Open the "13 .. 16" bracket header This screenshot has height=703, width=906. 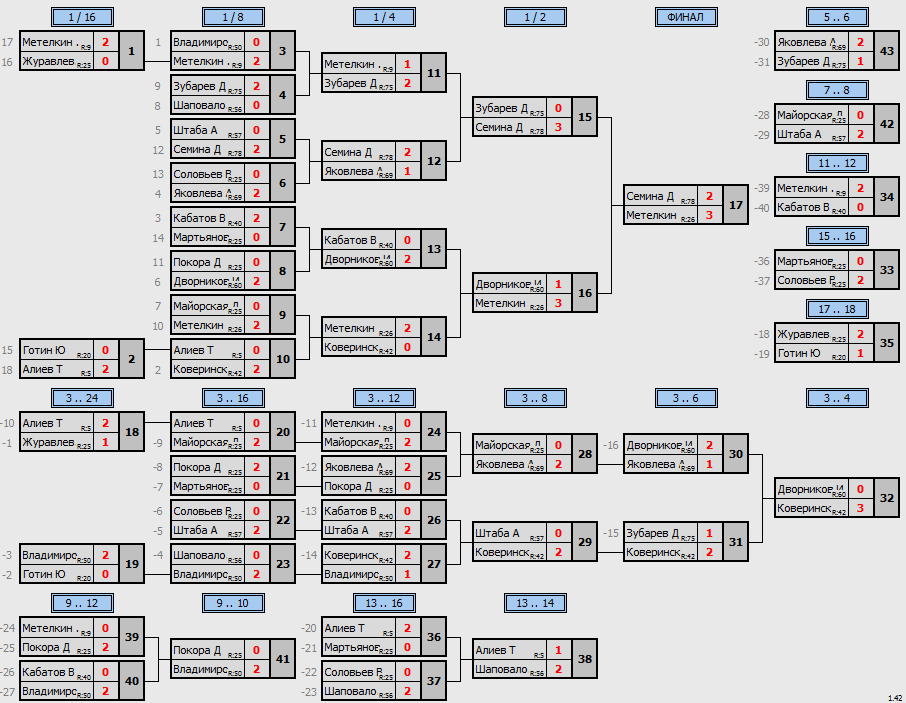[x=384, y=603]
